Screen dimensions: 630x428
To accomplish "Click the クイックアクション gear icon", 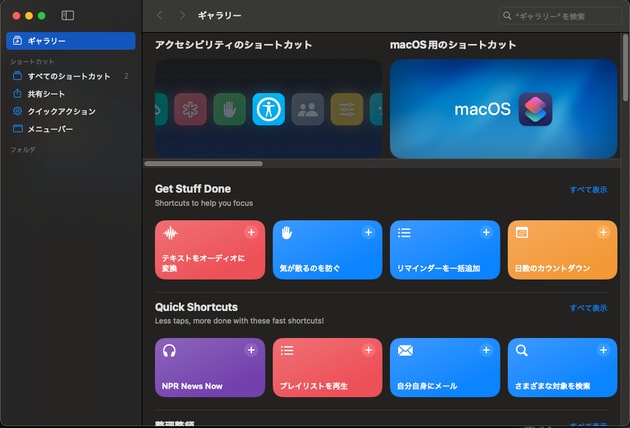I will tap(17, 111).
